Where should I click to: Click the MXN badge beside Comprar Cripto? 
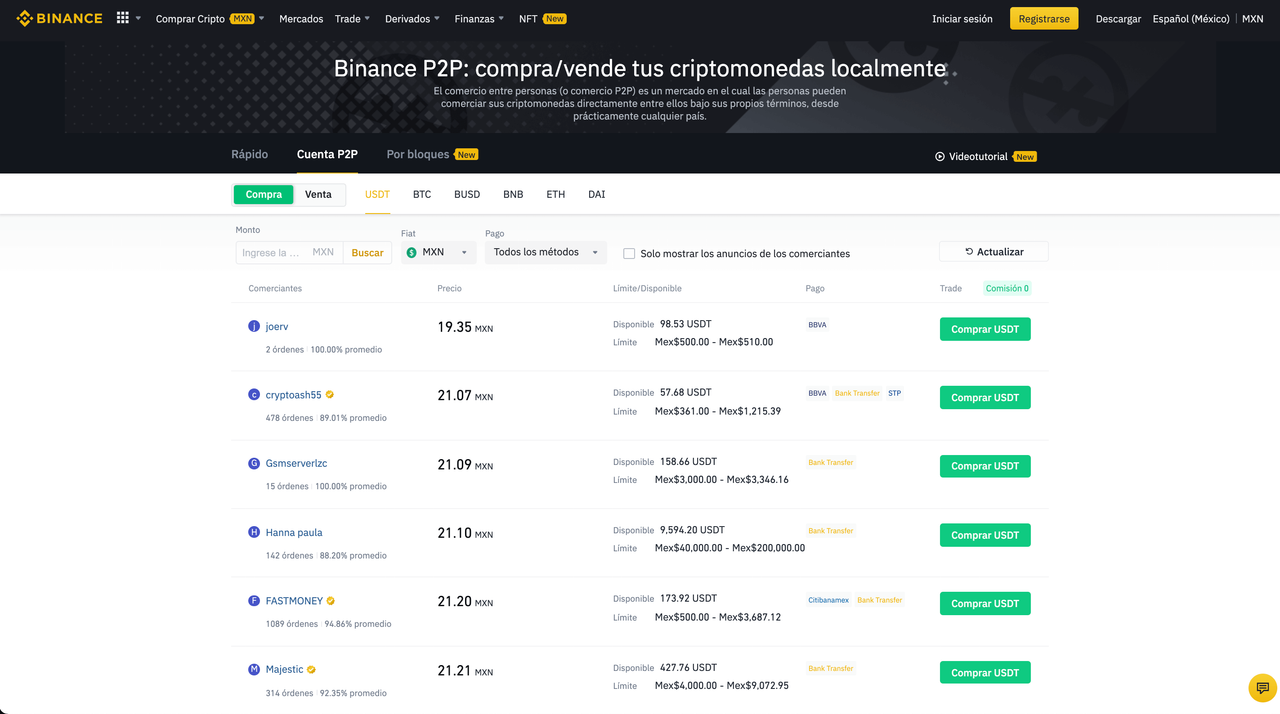click(x=242, y=18)
